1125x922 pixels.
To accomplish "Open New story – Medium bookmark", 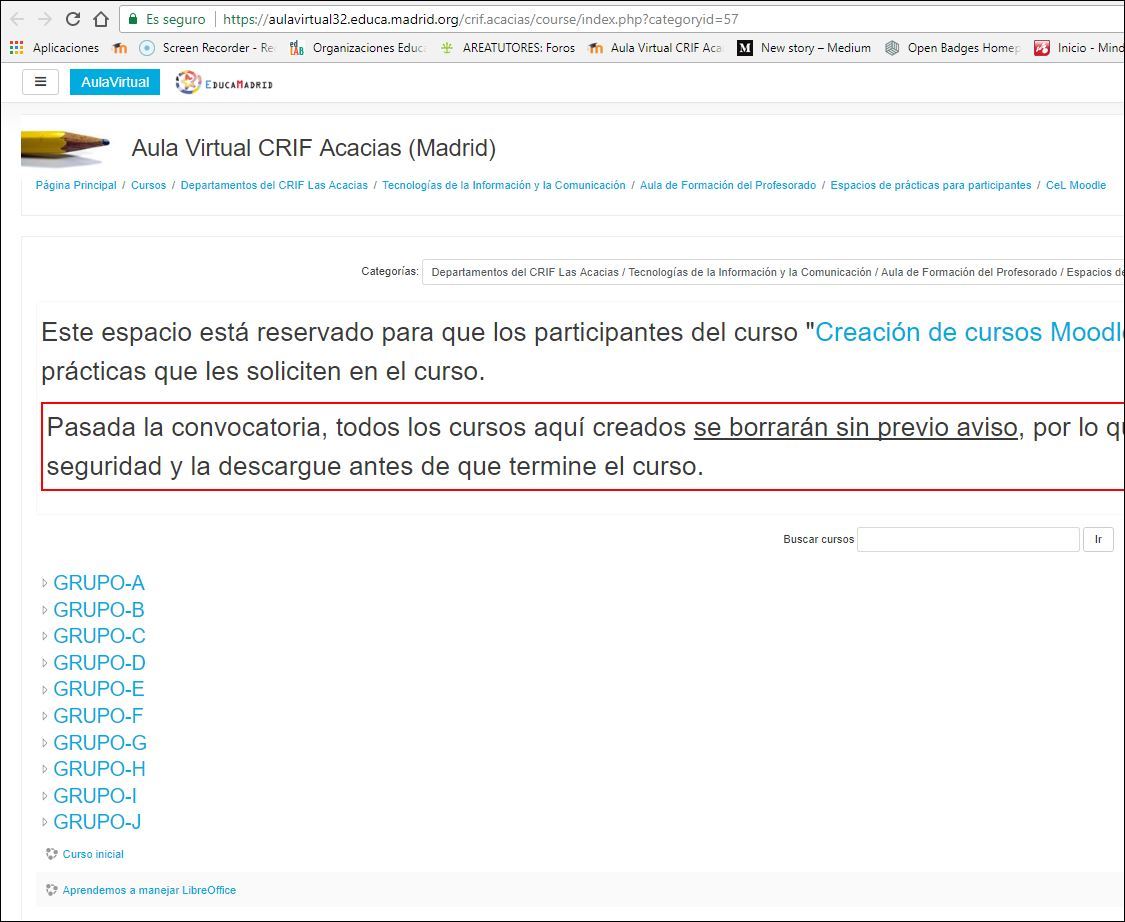I will coord(804,48).
